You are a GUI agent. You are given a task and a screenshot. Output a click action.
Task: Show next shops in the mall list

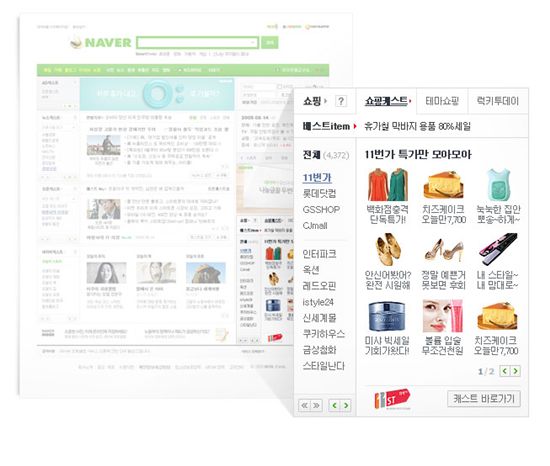(x=346, y=405)
